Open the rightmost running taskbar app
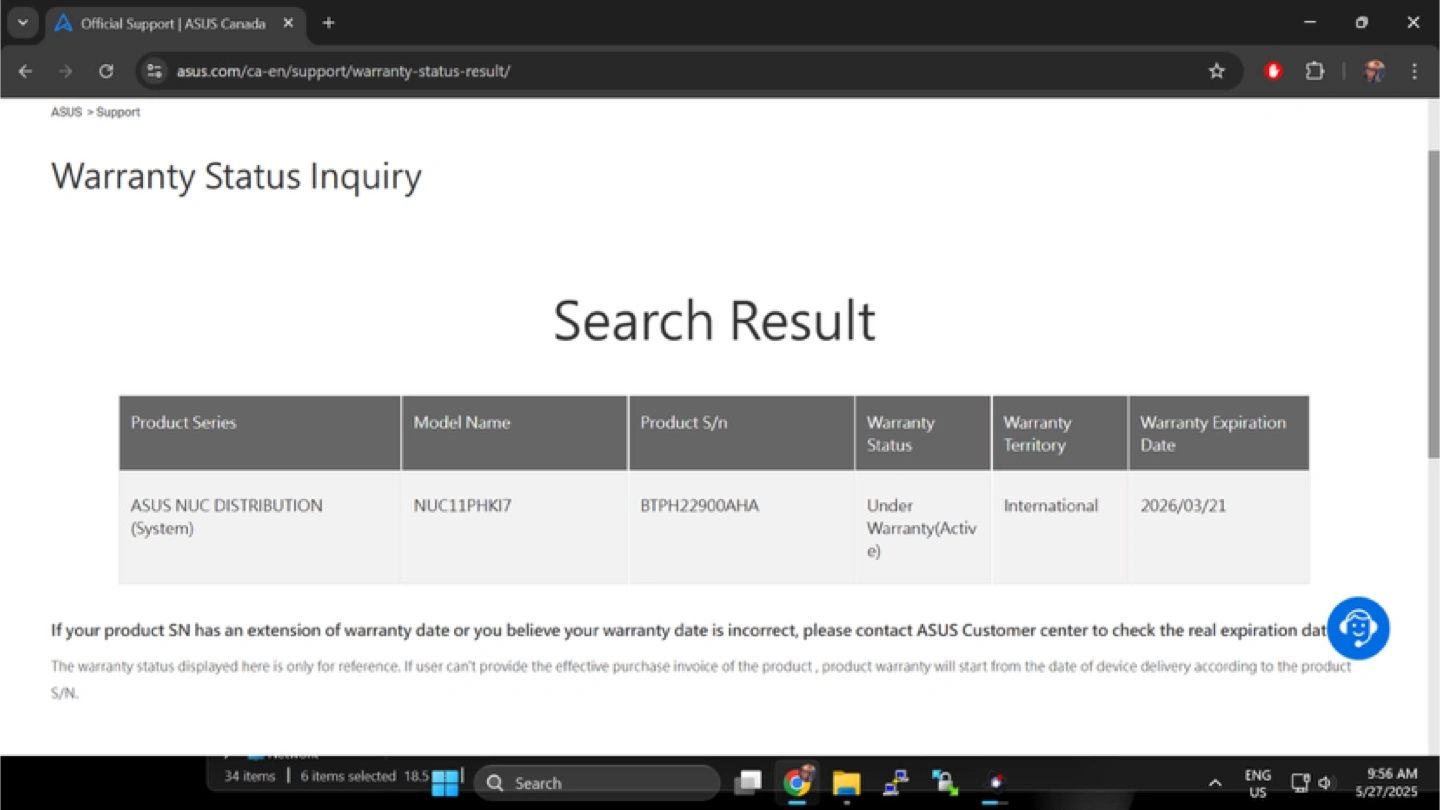Screen dimensions: 1440x810 click(x=994, y=783)
